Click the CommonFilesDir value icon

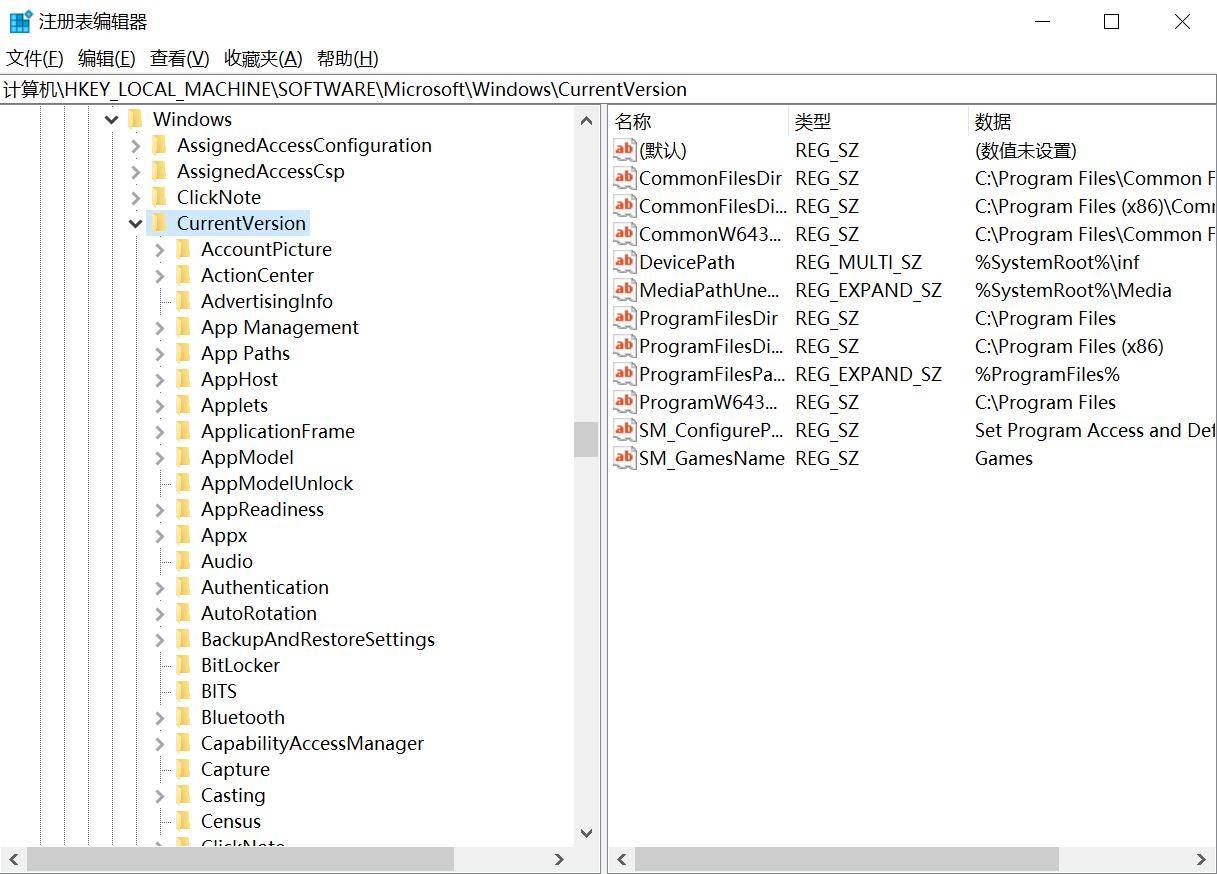[x=624, y=178]
